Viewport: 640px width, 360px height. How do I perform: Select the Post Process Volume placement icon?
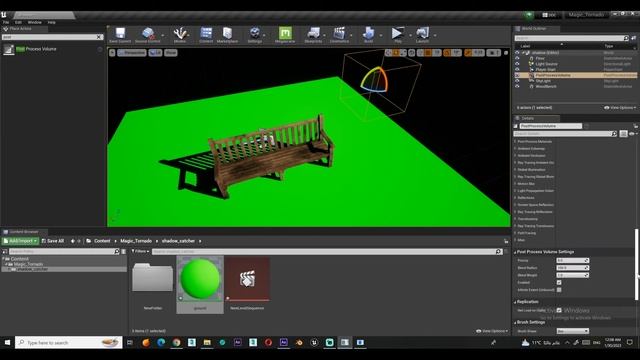(x=9, y=49)
